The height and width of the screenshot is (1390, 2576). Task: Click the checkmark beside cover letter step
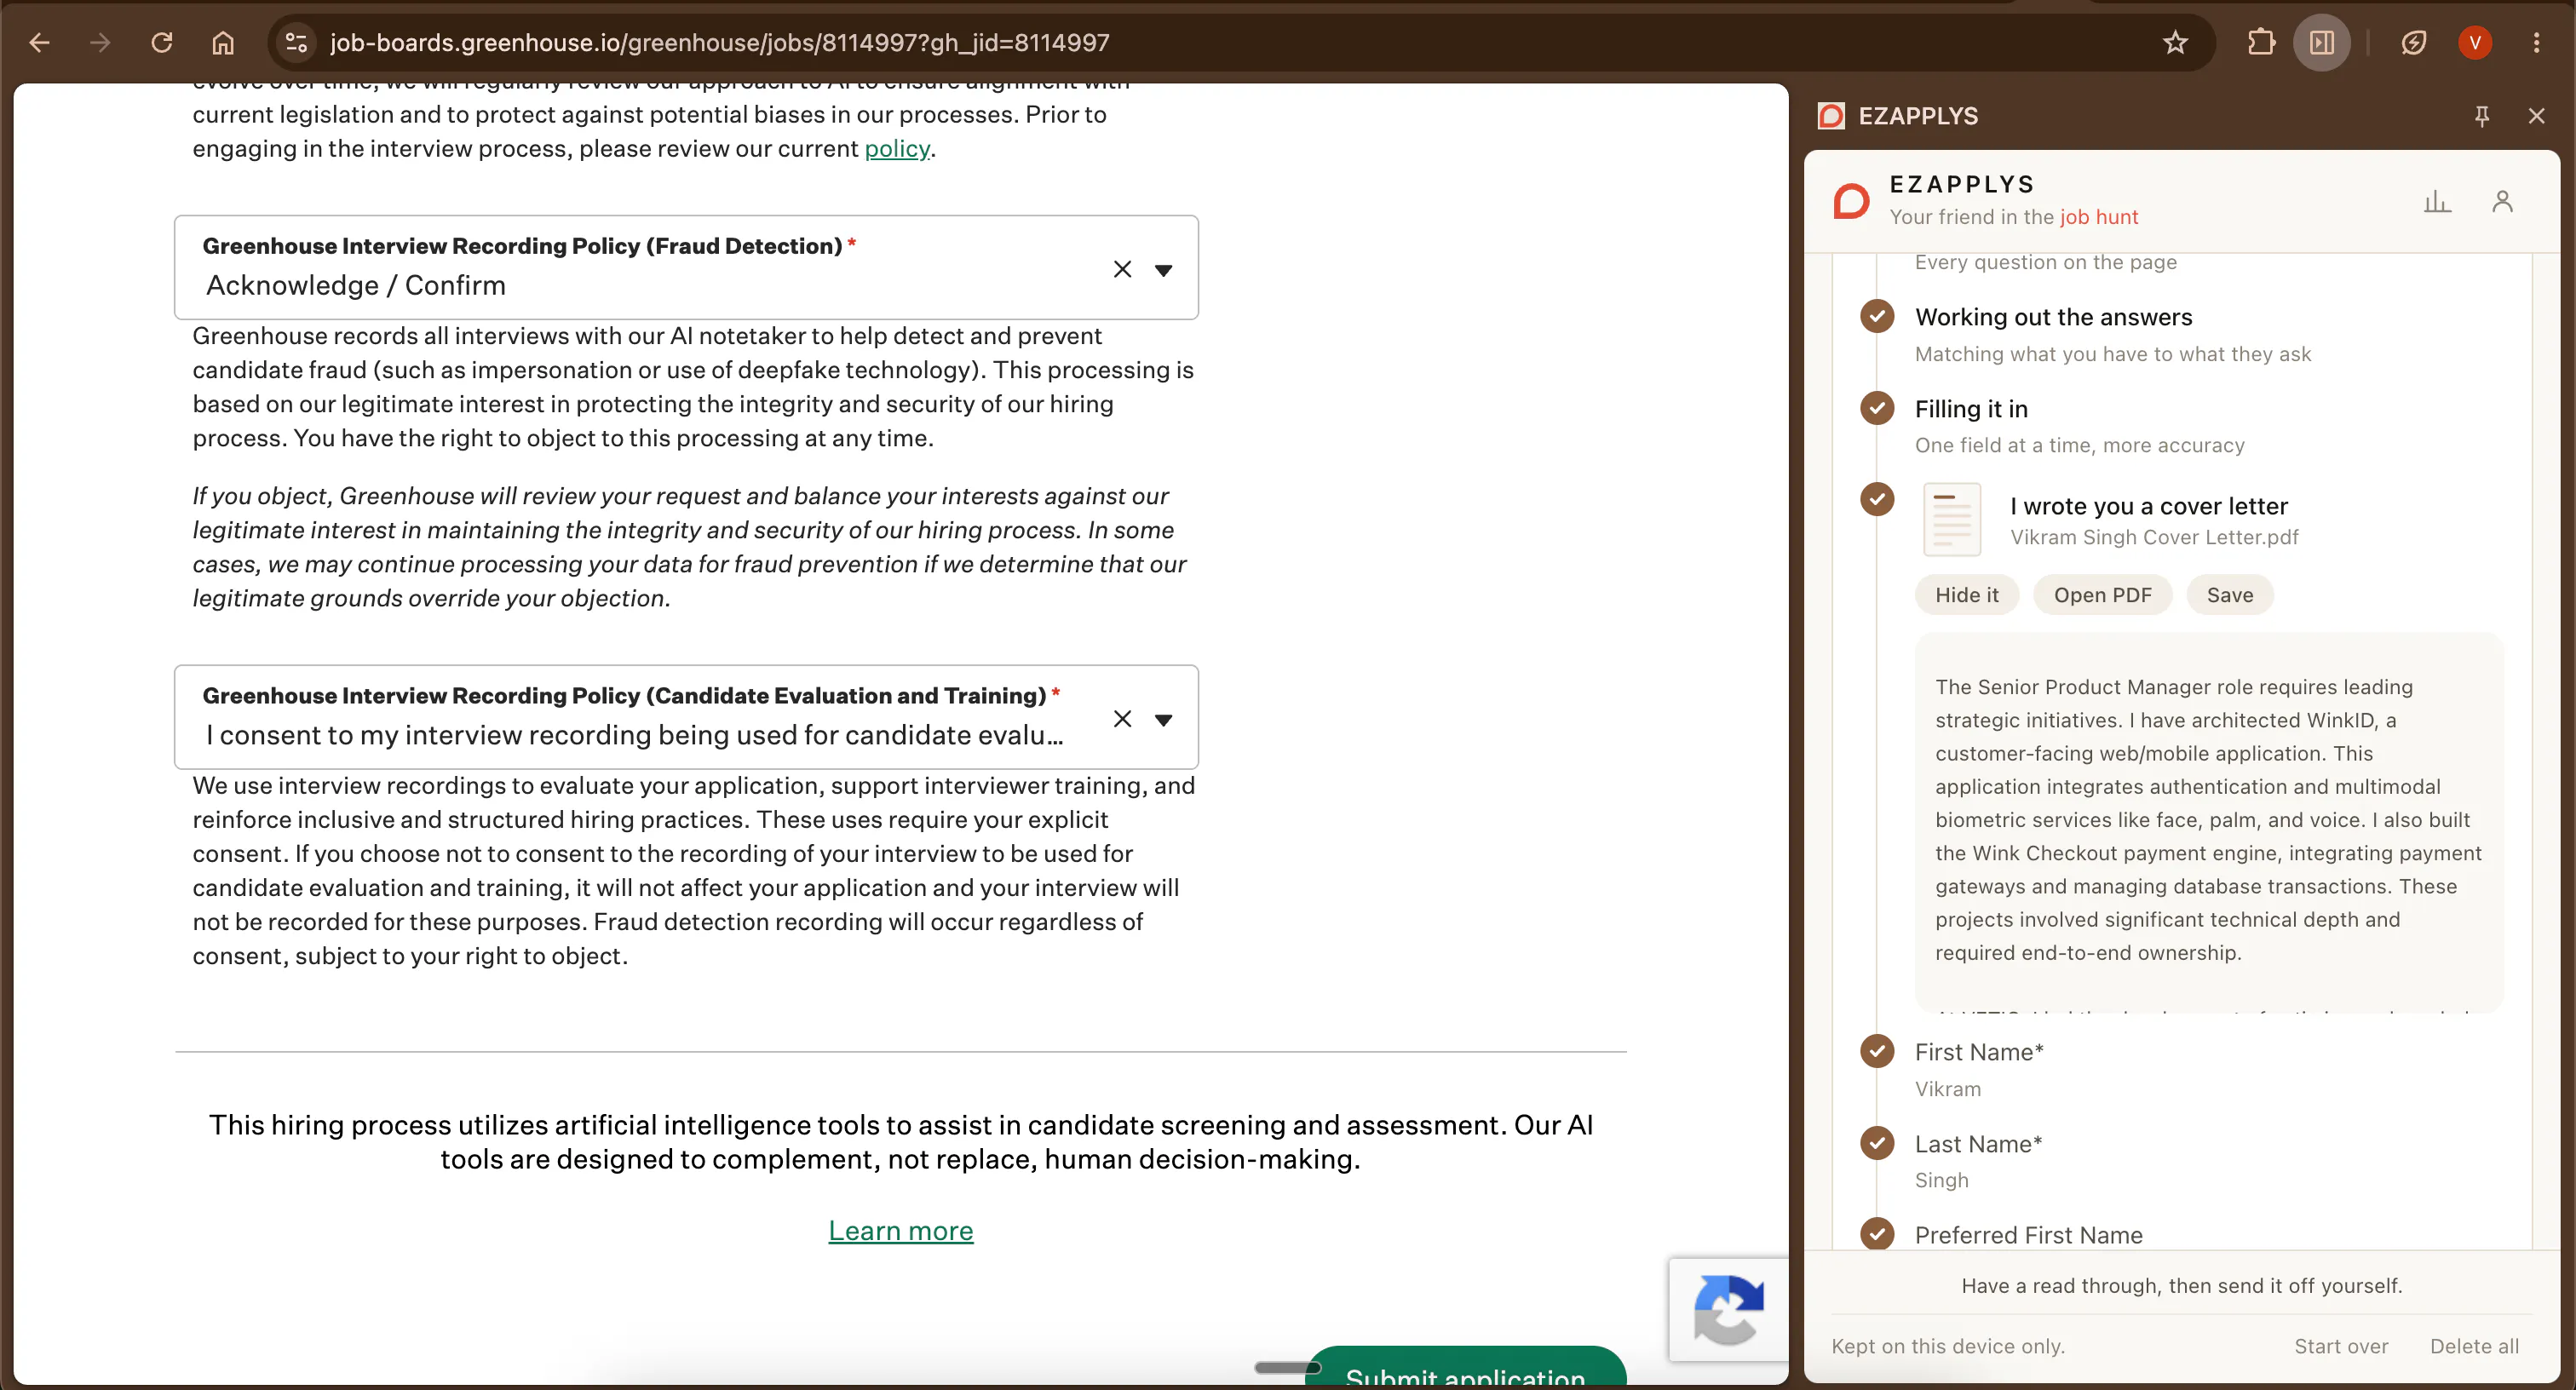(x=1877, y=499)
